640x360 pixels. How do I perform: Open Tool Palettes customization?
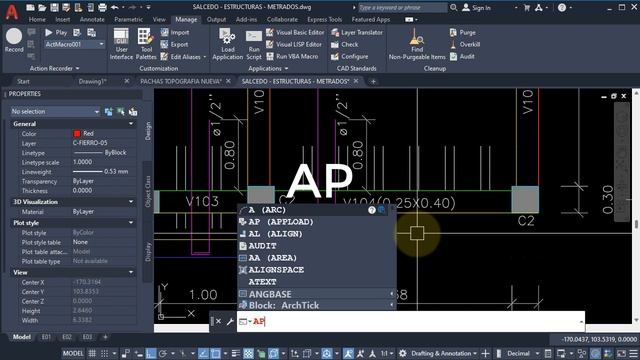[x=146, y=44]
